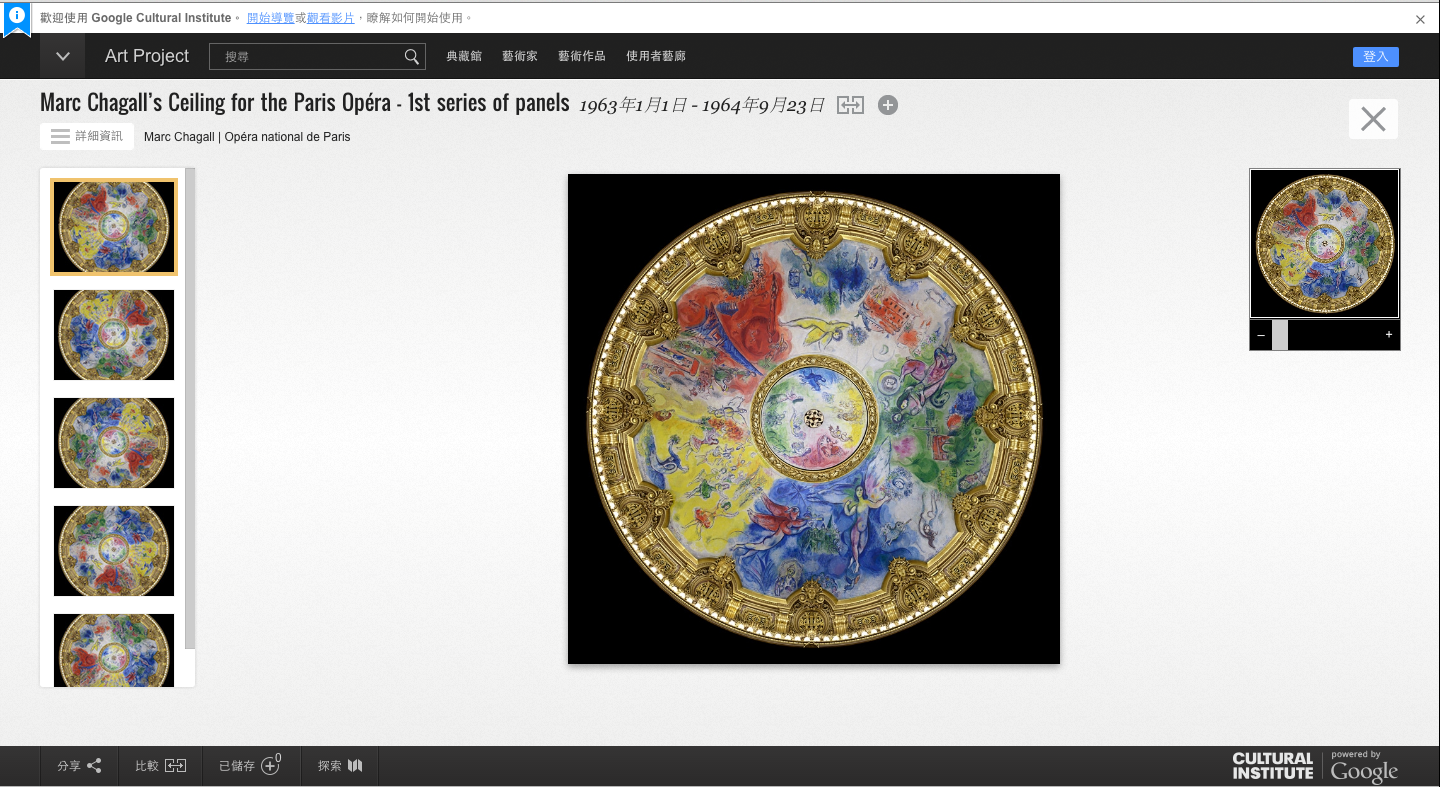Click the search magnifier icon
Screen dimensions: 1440x787
click(x=411, y=57)
